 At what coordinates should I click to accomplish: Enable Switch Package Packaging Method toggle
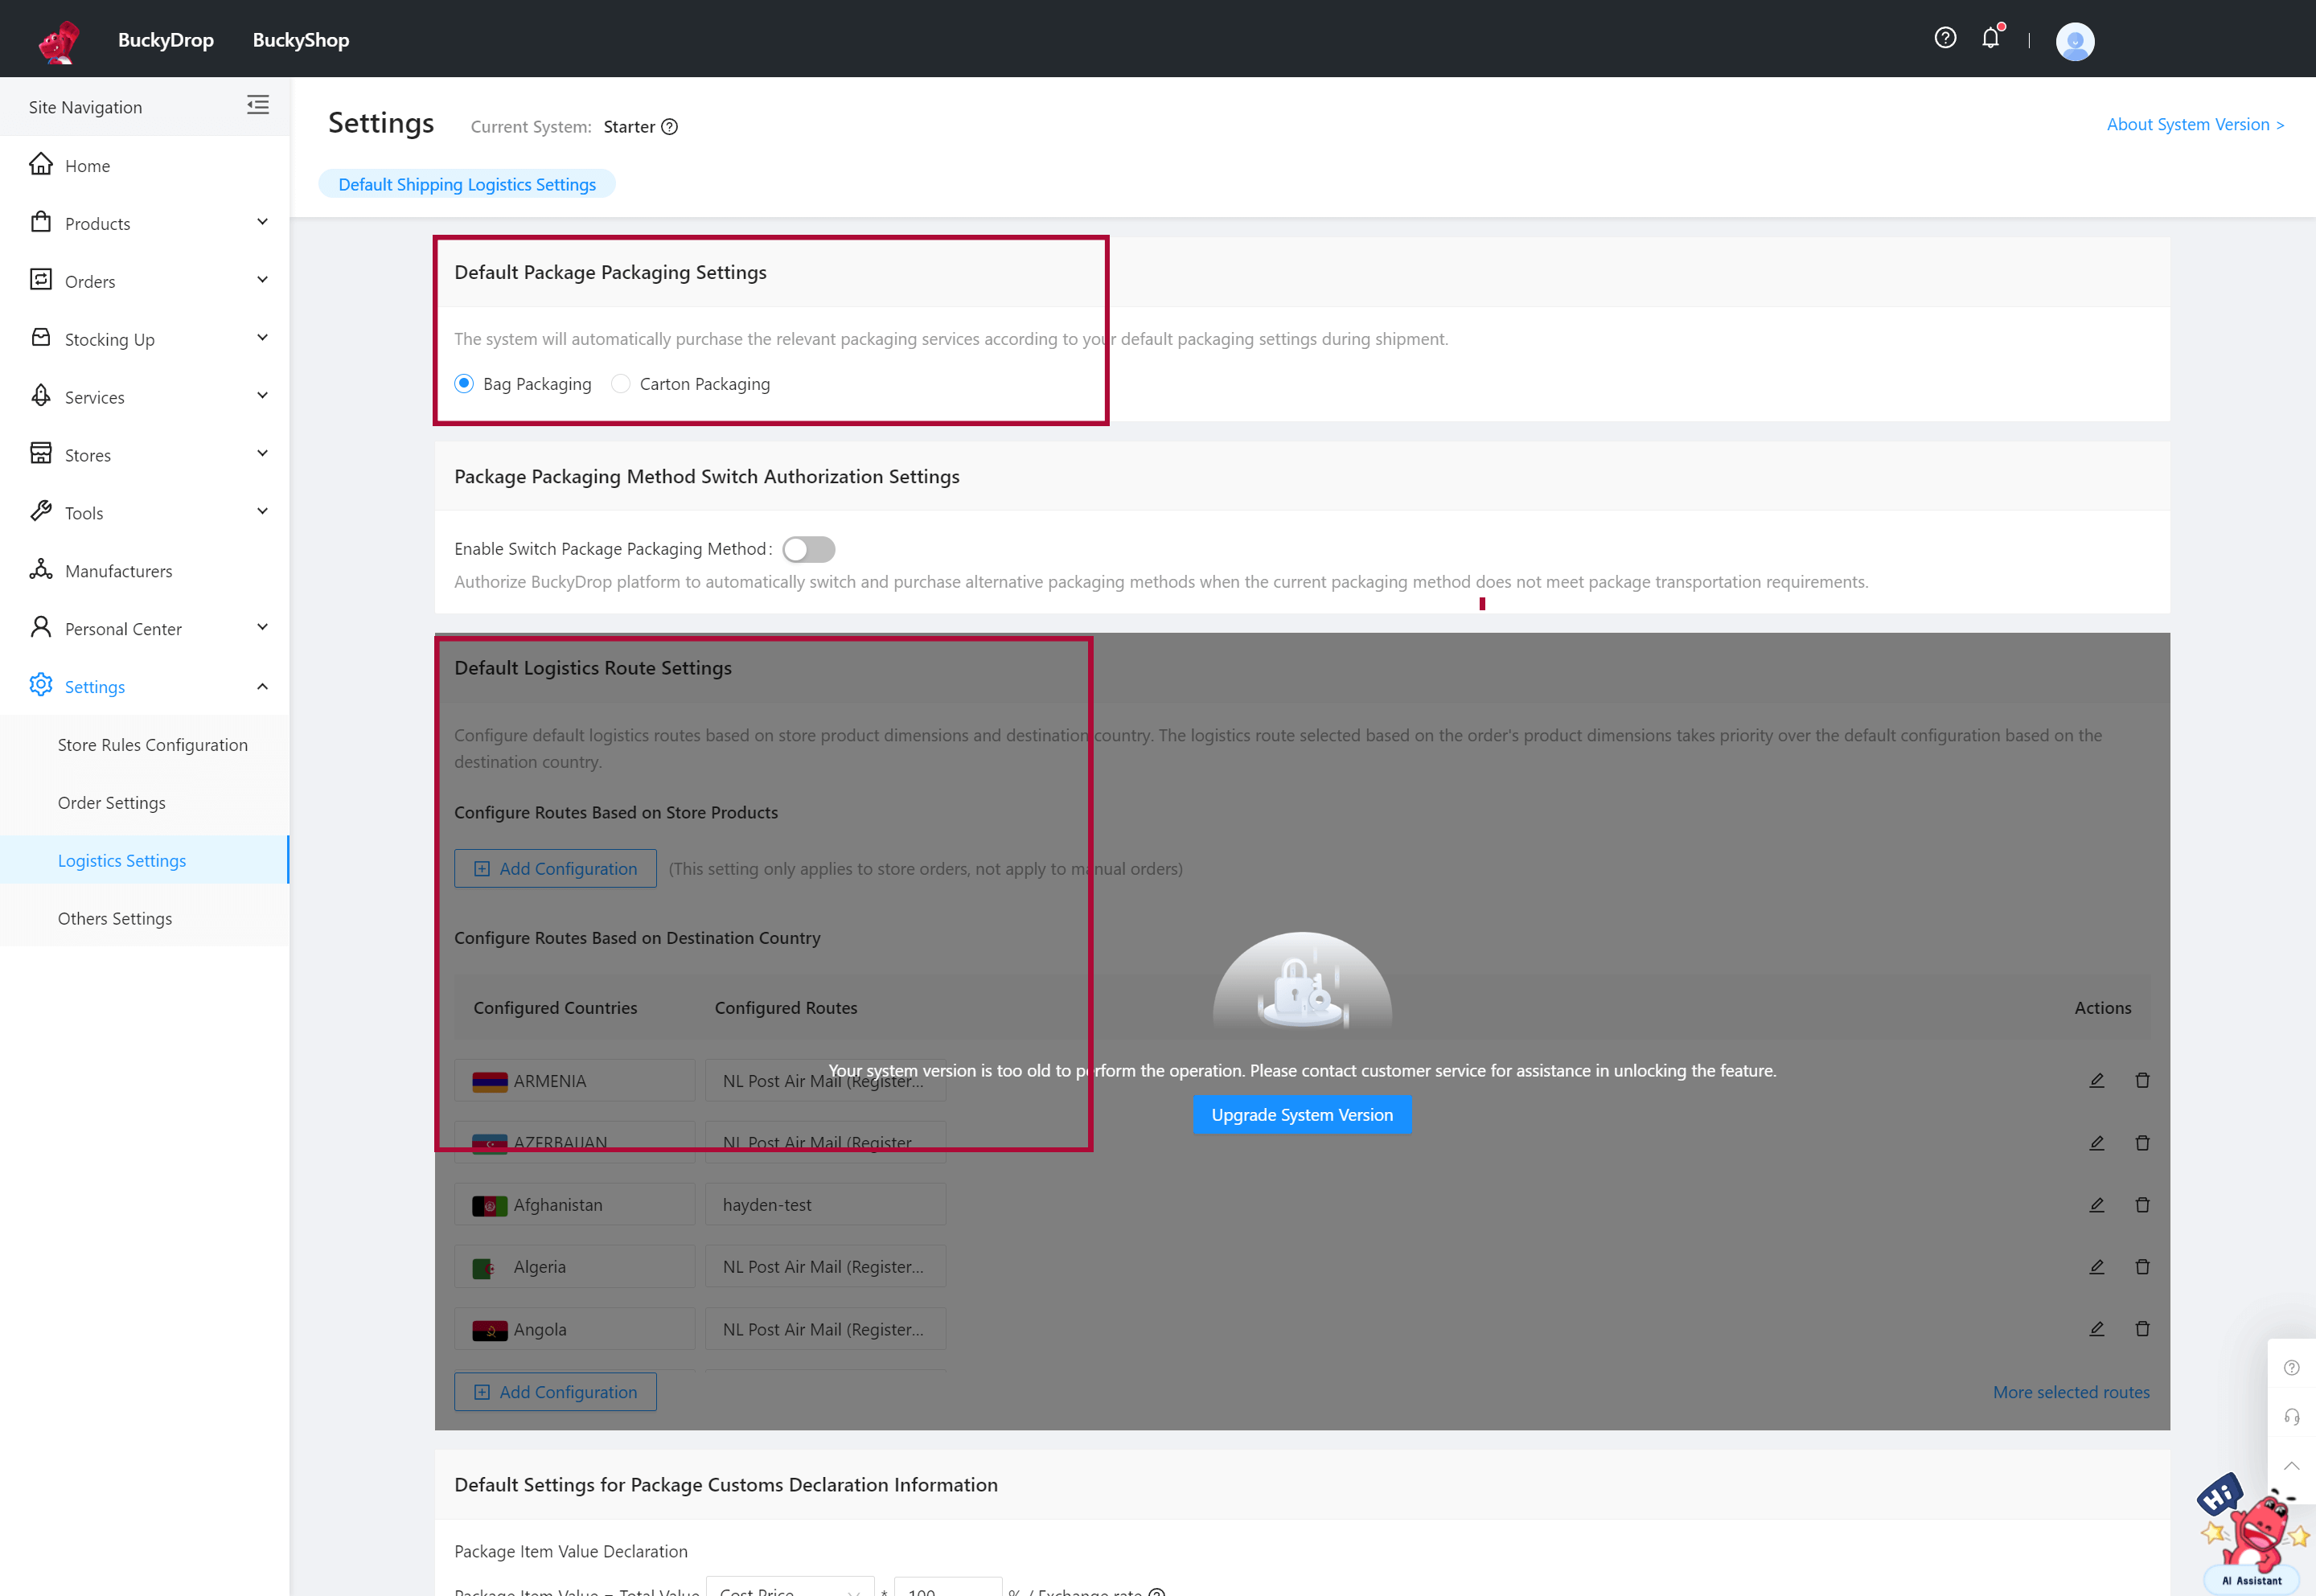[810, 548]
